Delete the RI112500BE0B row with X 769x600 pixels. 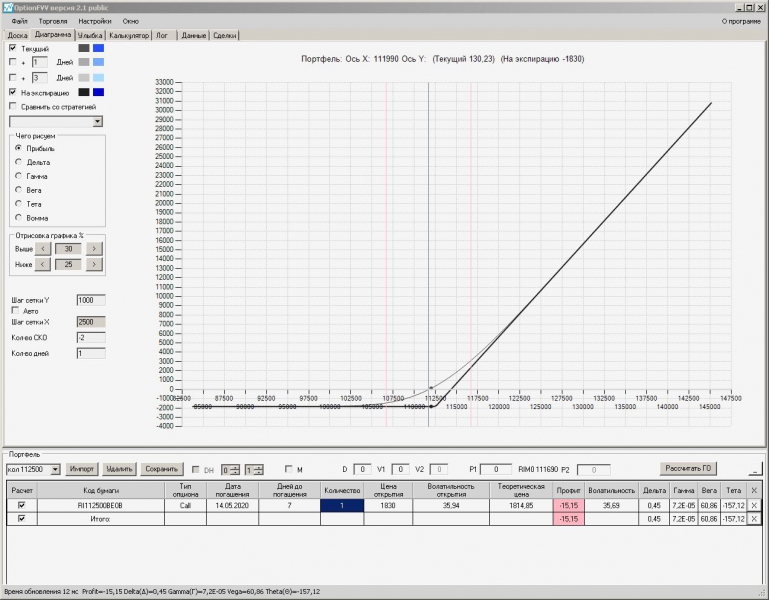(x=755, y=506)
